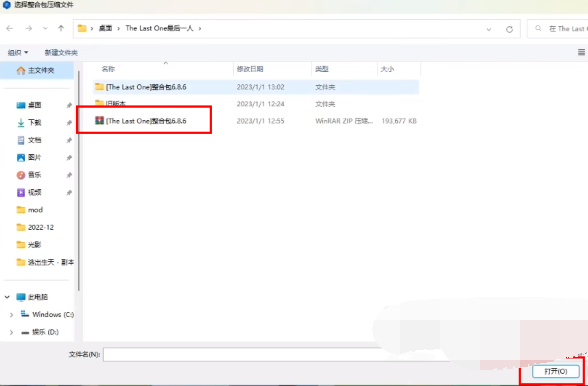Click the date 2023/1/1 12:55 cell
This screenshot has height=386, width=588.
pyautogui.click(x=260, y=121)
